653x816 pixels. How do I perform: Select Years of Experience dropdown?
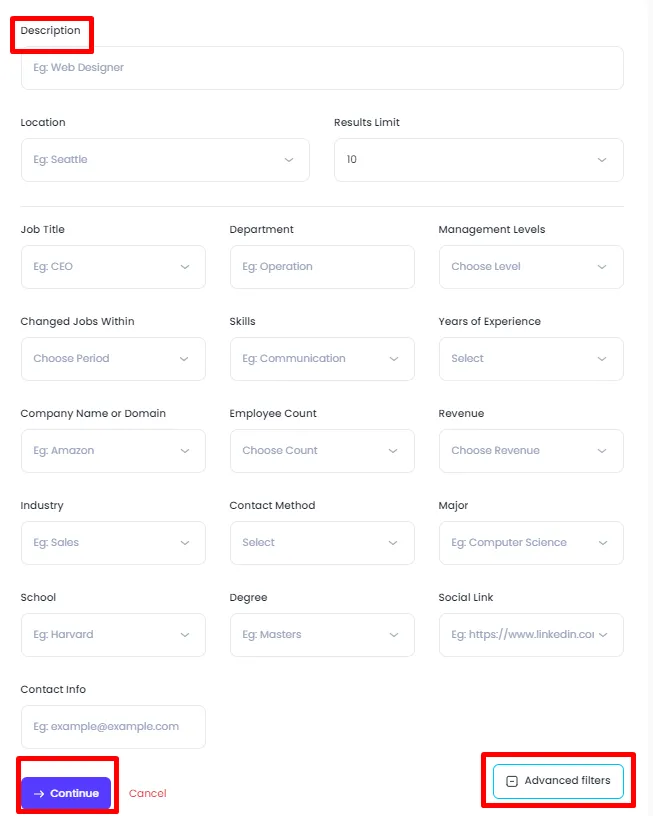point(530,359)
